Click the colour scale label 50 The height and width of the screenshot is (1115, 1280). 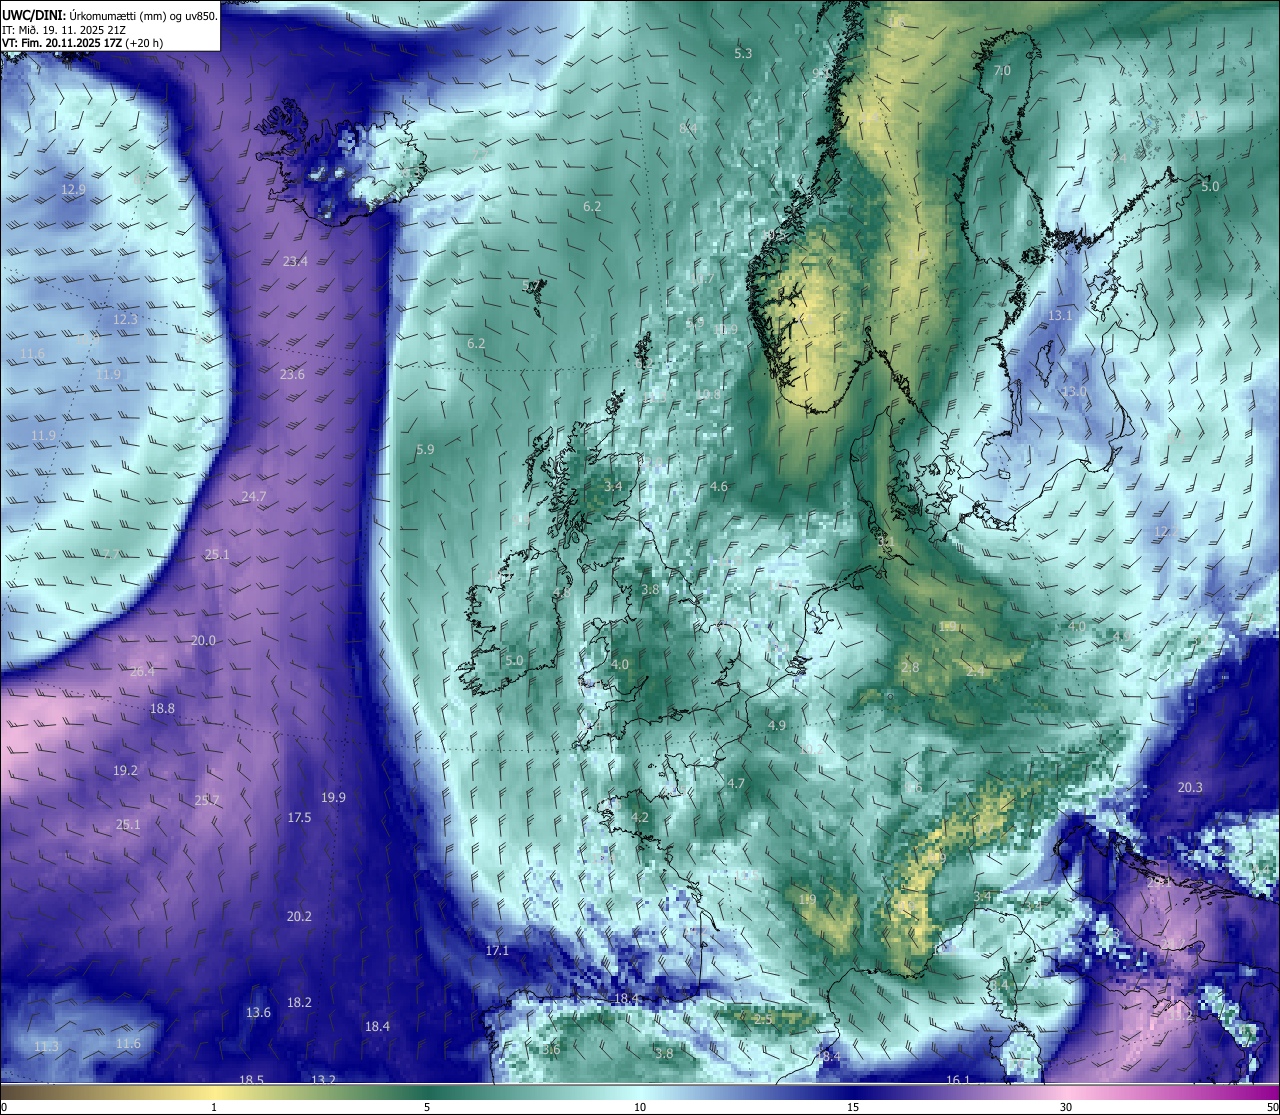(x=1271, y=1107)
